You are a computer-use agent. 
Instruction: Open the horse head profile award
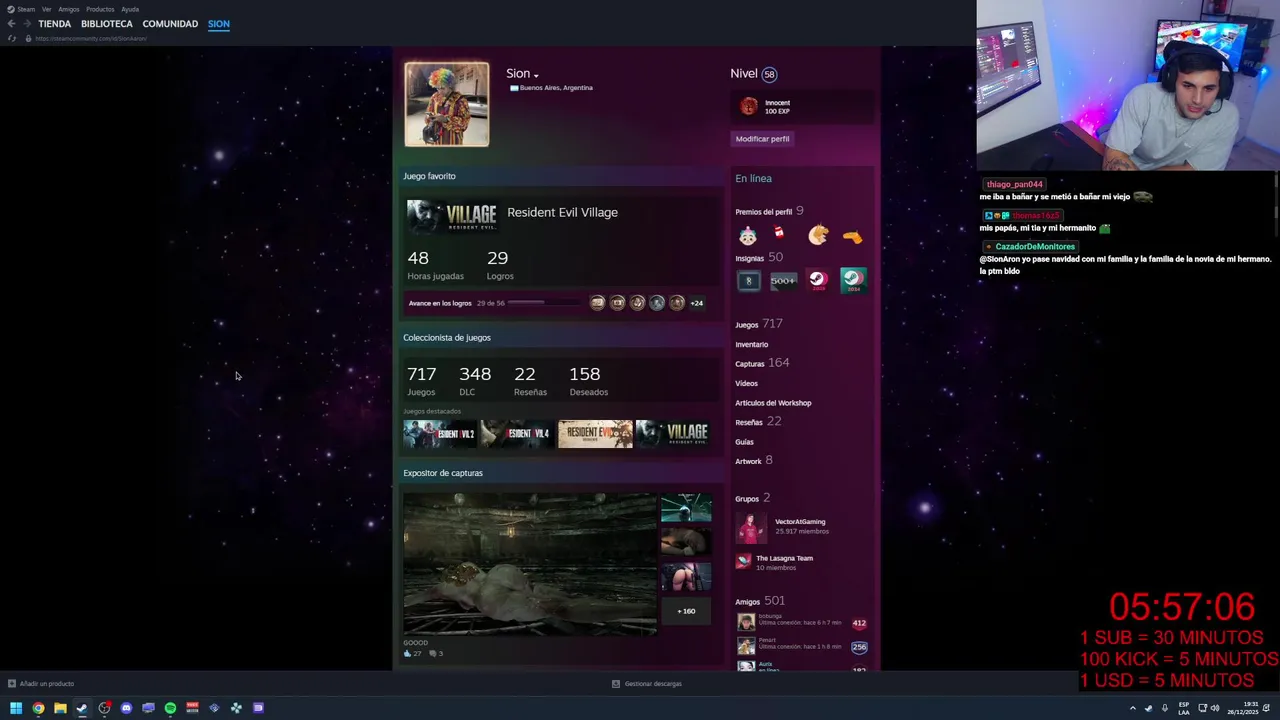pos(818,235)
